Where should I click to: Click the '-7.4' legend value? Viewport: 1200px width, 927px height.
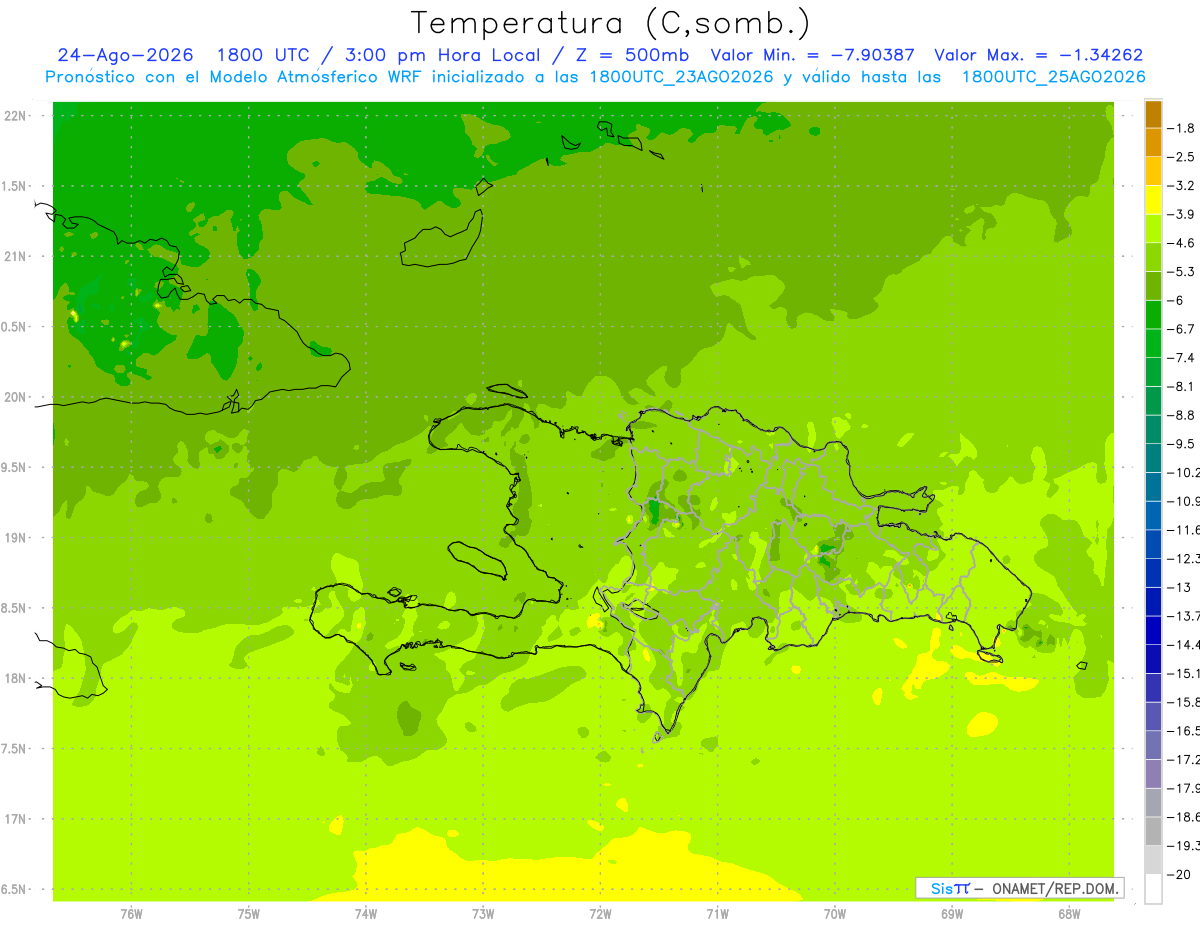(1182, 358)
